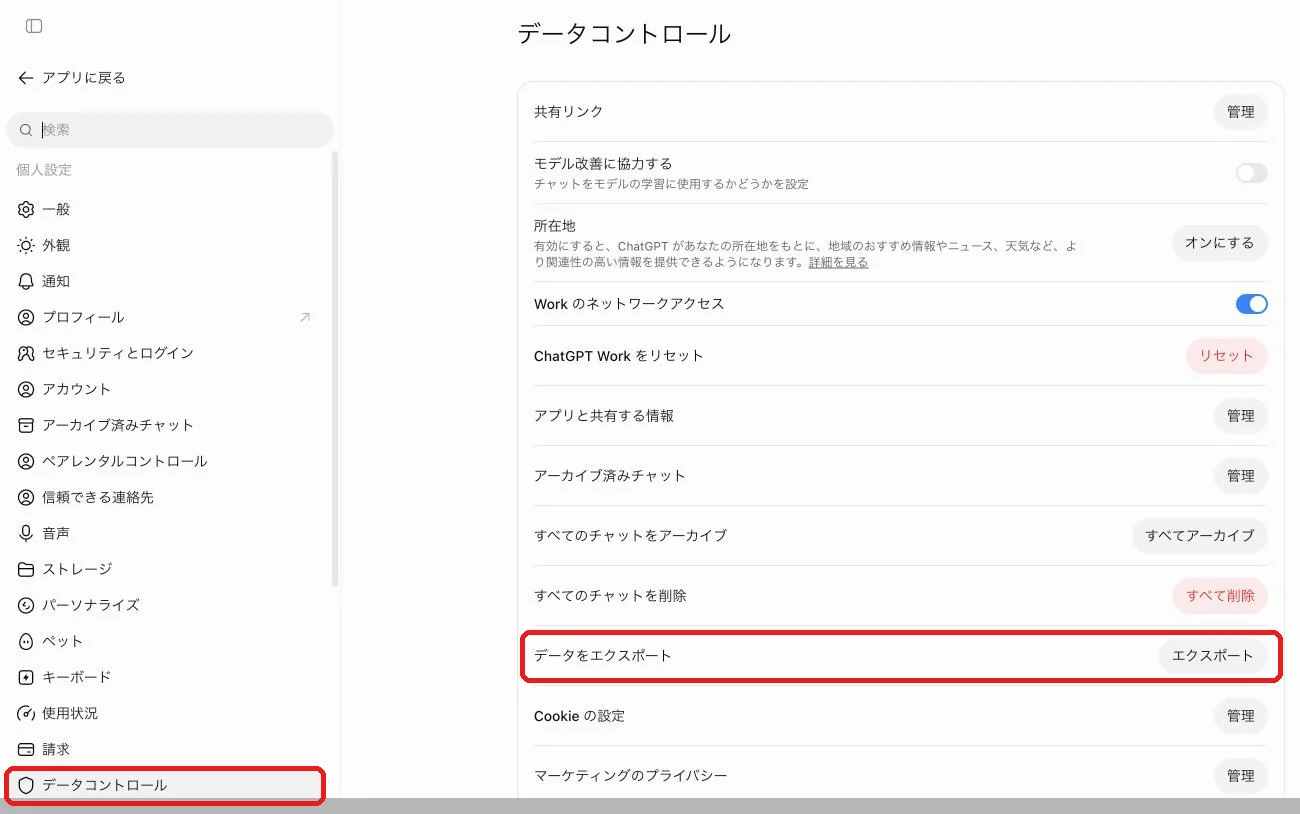
Task: Click the ペット face icon
Action: point(26,642)
